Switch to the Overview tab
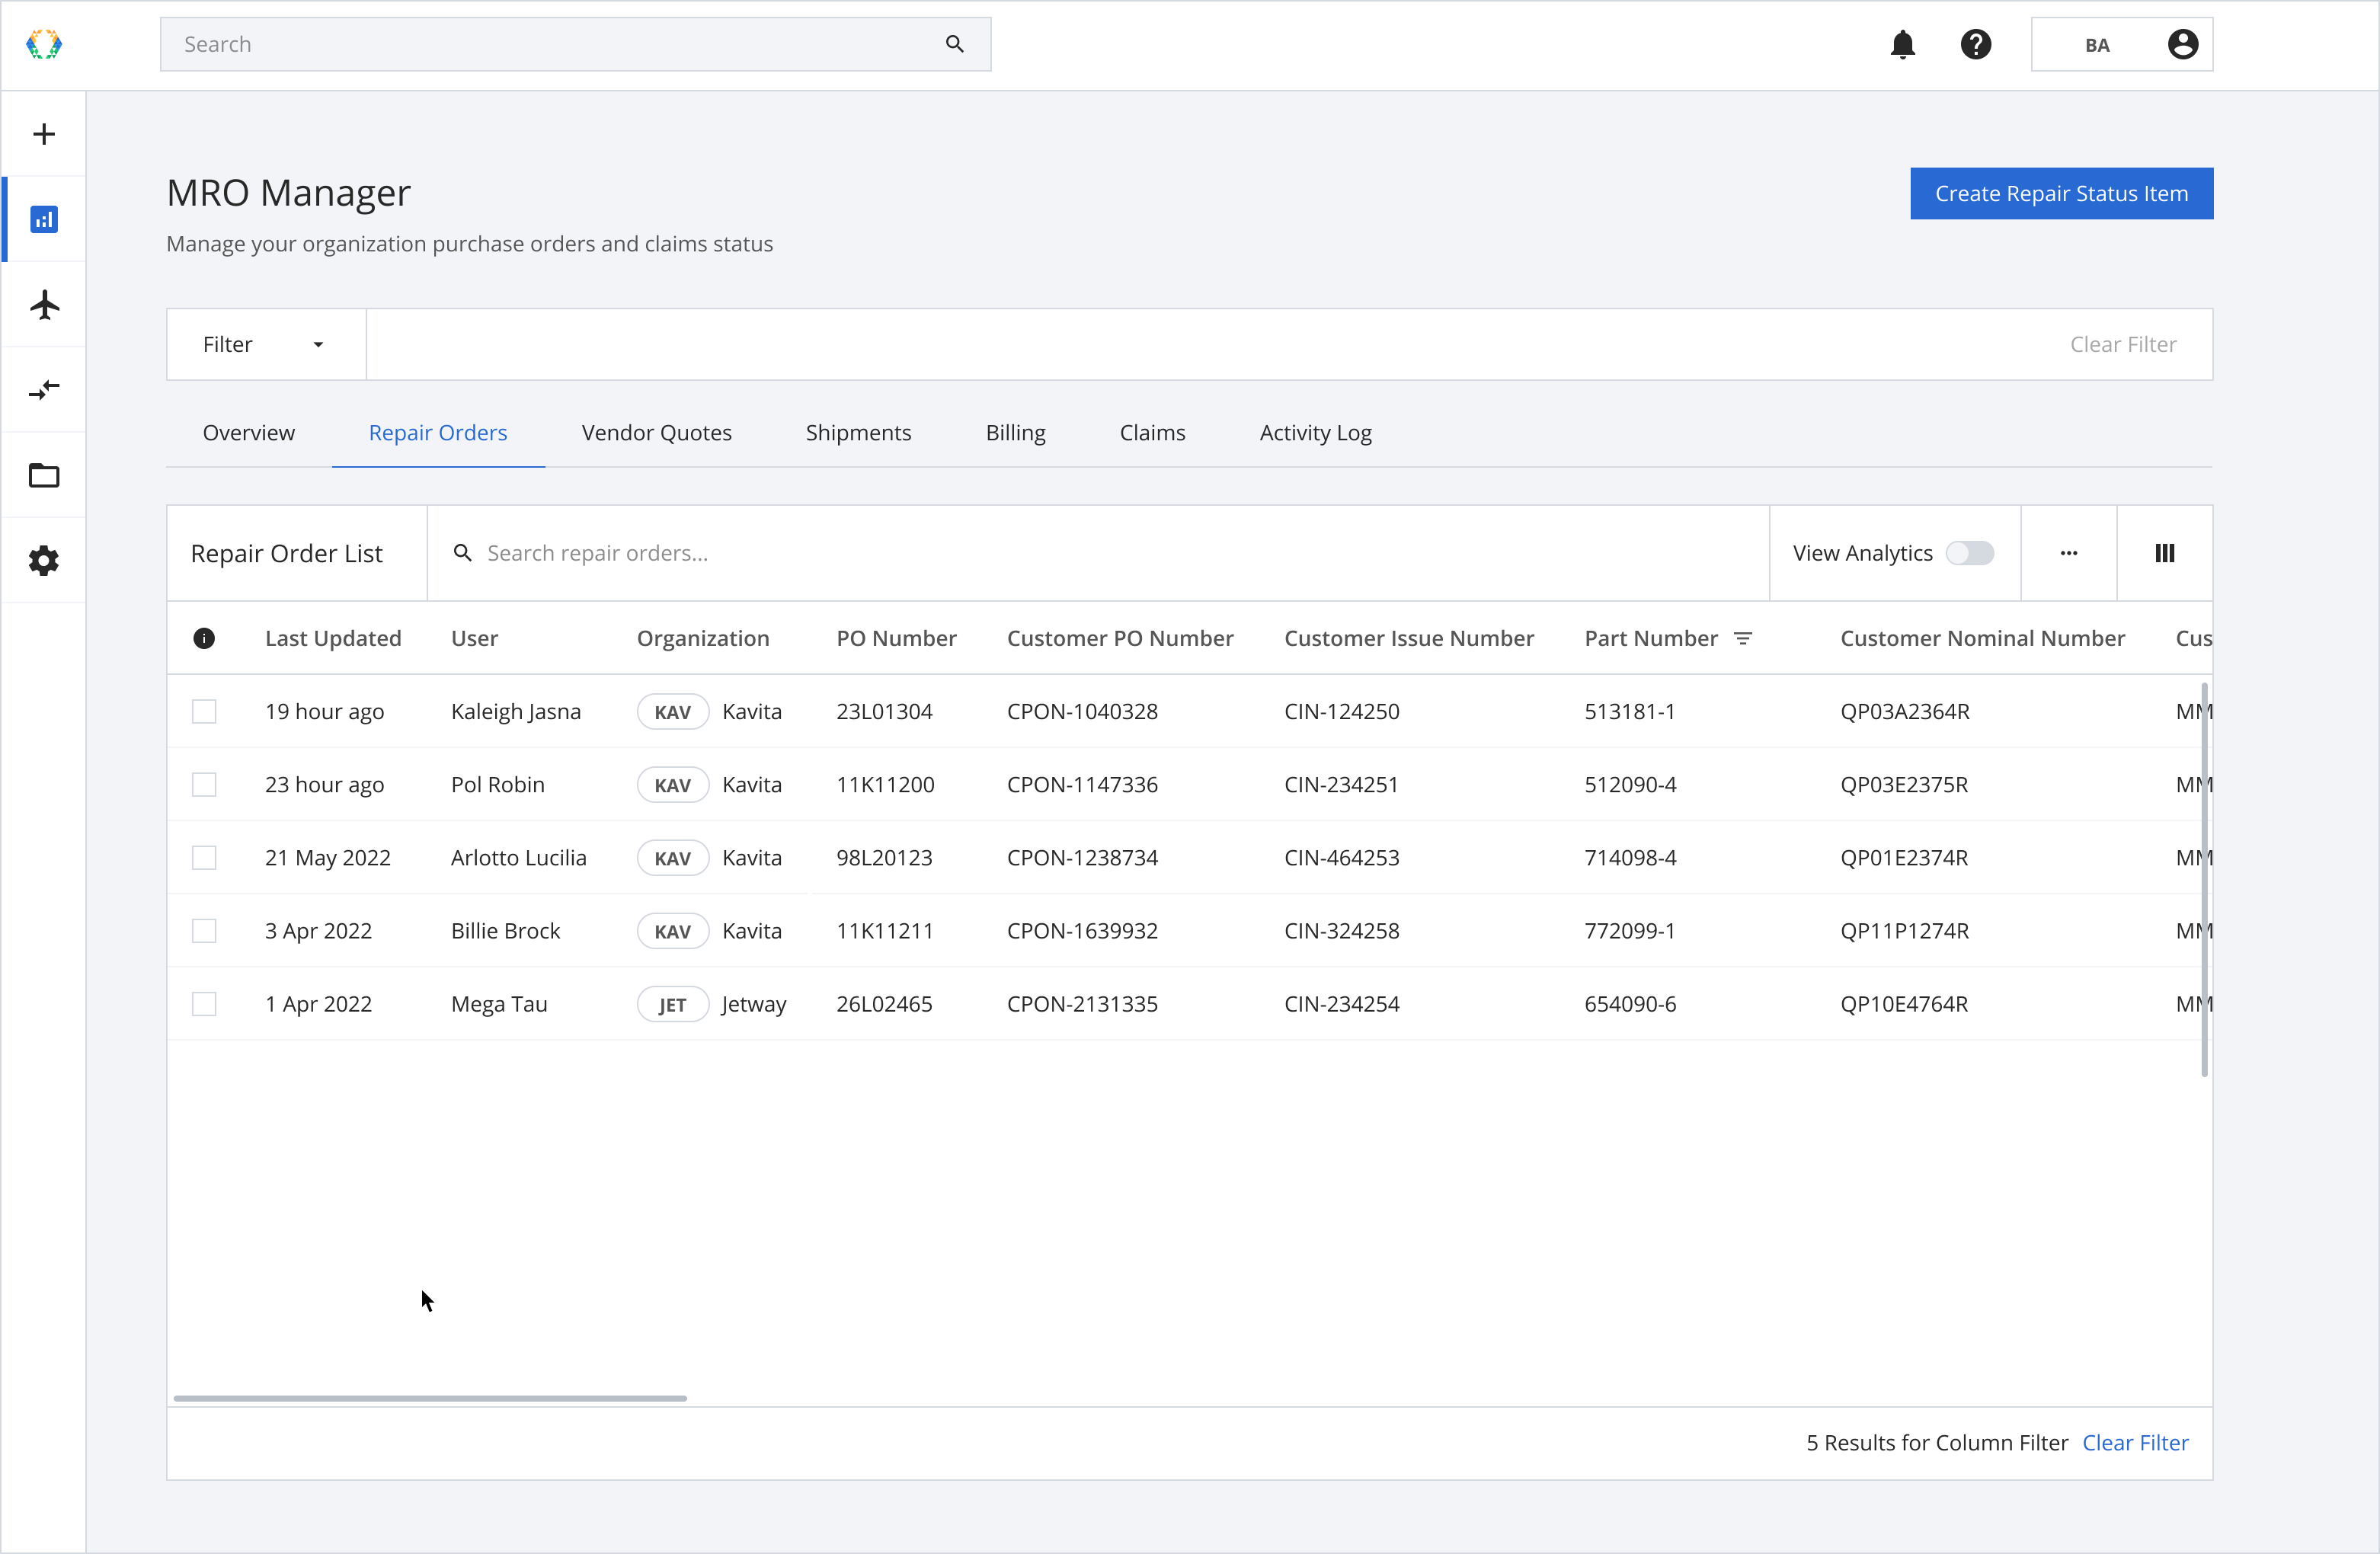This screenshot has width=2380, height=1554. coord(249,432)
